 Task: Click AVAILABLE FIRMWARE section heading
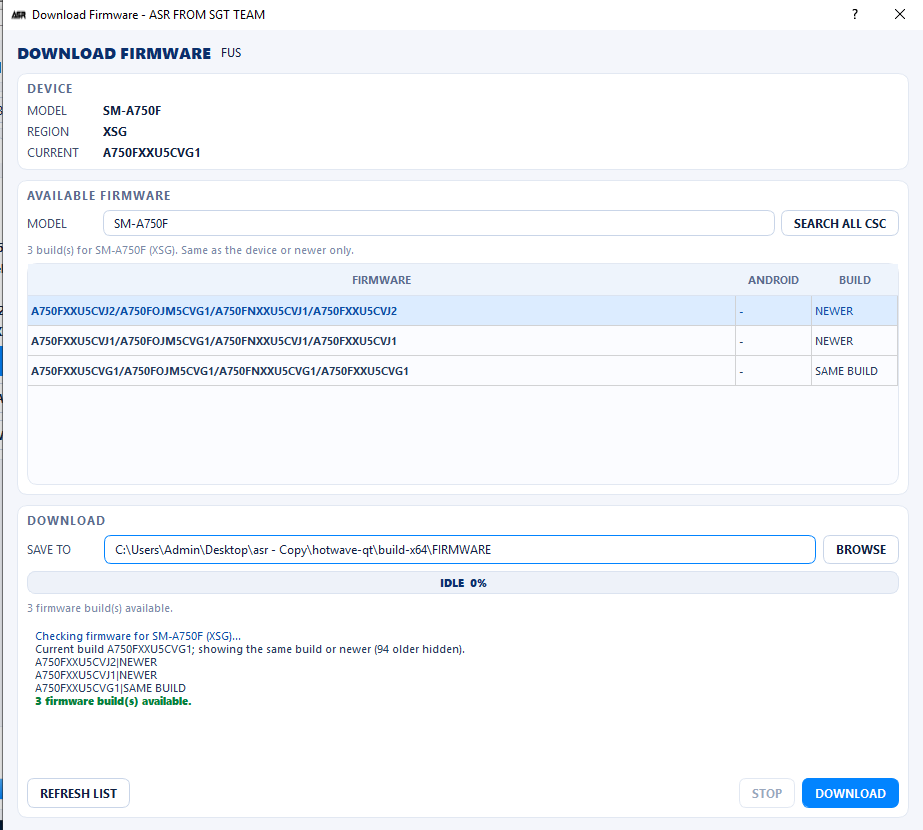(x=99, y=195)
